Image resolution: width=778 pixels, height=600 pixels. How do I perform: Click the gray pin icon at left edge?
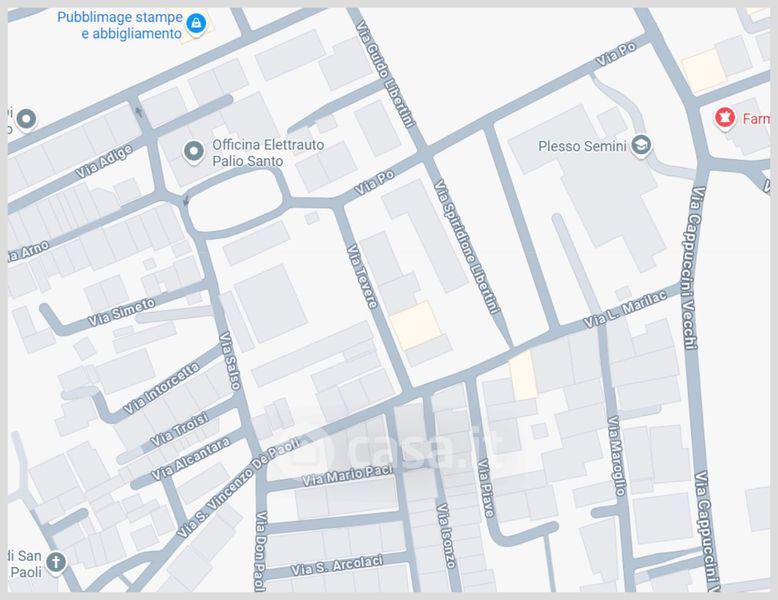(26, 120)
